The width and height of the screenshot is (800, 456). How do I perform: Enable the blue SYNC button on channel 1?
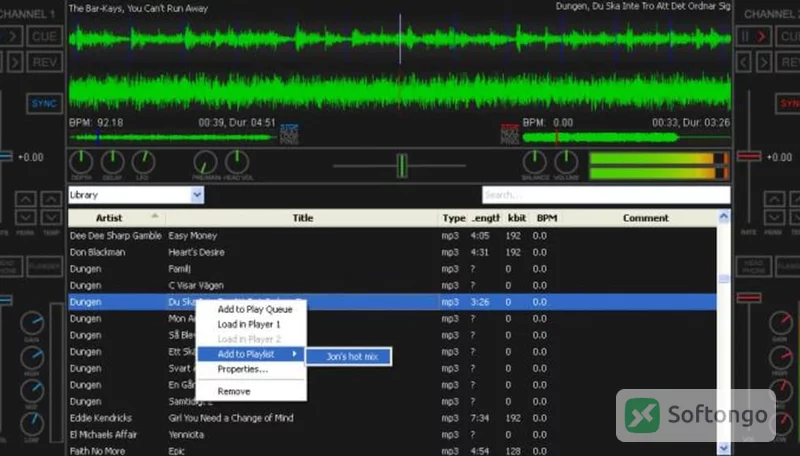click(44, 104)
